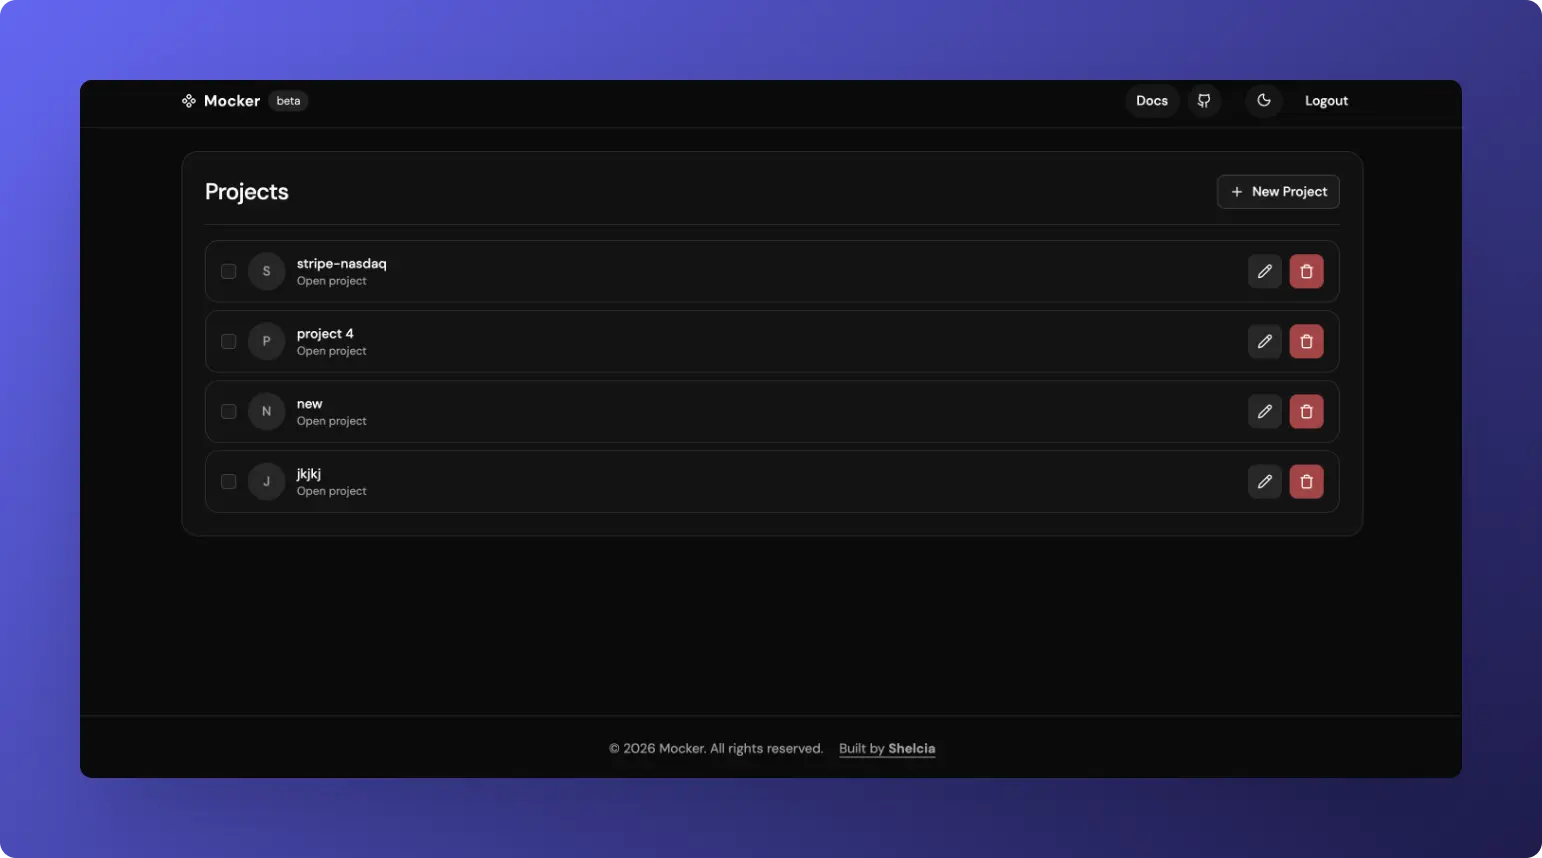Image resolution: width=1542 pixels, height=858 pixels.
Task: Open the Docs page
Action: 1152,101
